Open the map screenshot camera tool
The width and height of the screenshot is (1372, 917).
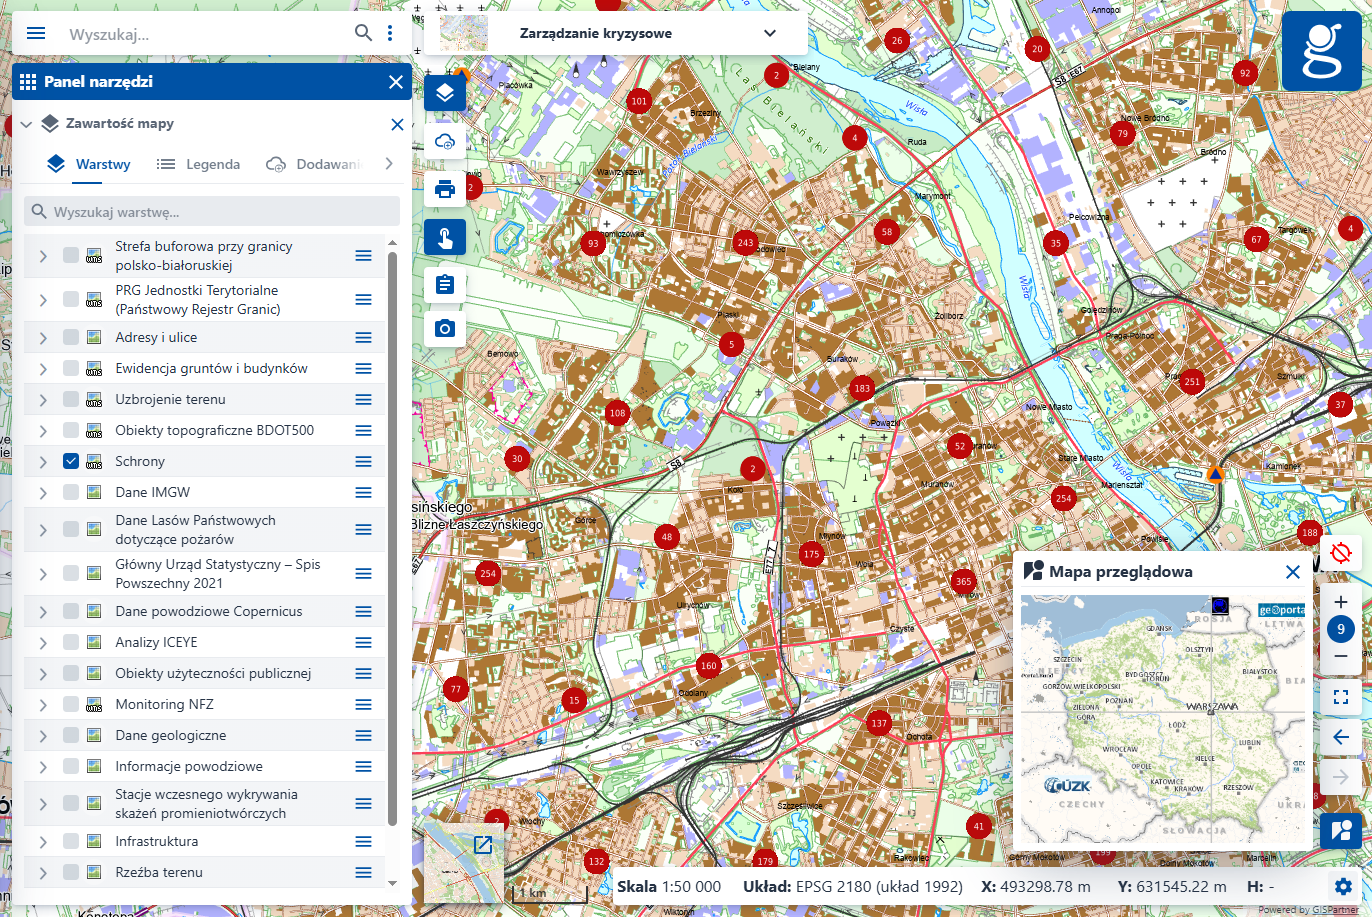click(445, 328)
